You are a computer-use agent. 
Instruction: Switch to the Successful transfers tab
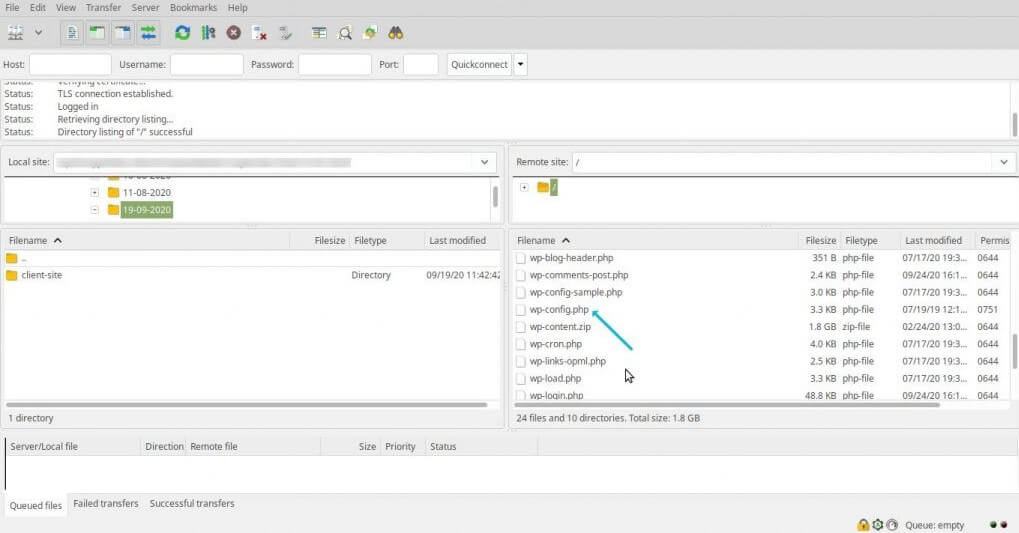(x=192, y=504)
